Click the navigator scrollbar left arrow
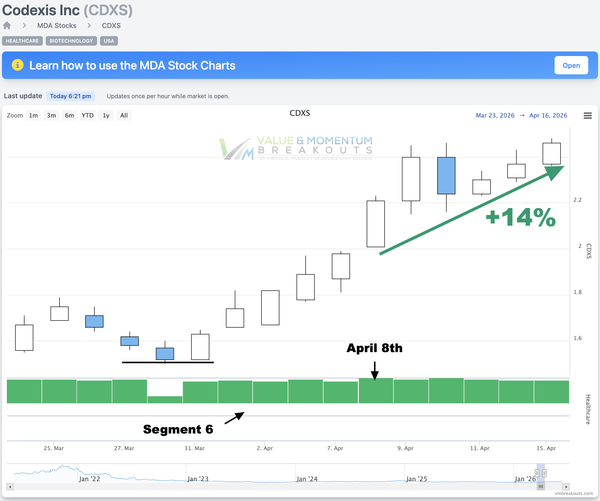600x501 pixels. point(10,487)
